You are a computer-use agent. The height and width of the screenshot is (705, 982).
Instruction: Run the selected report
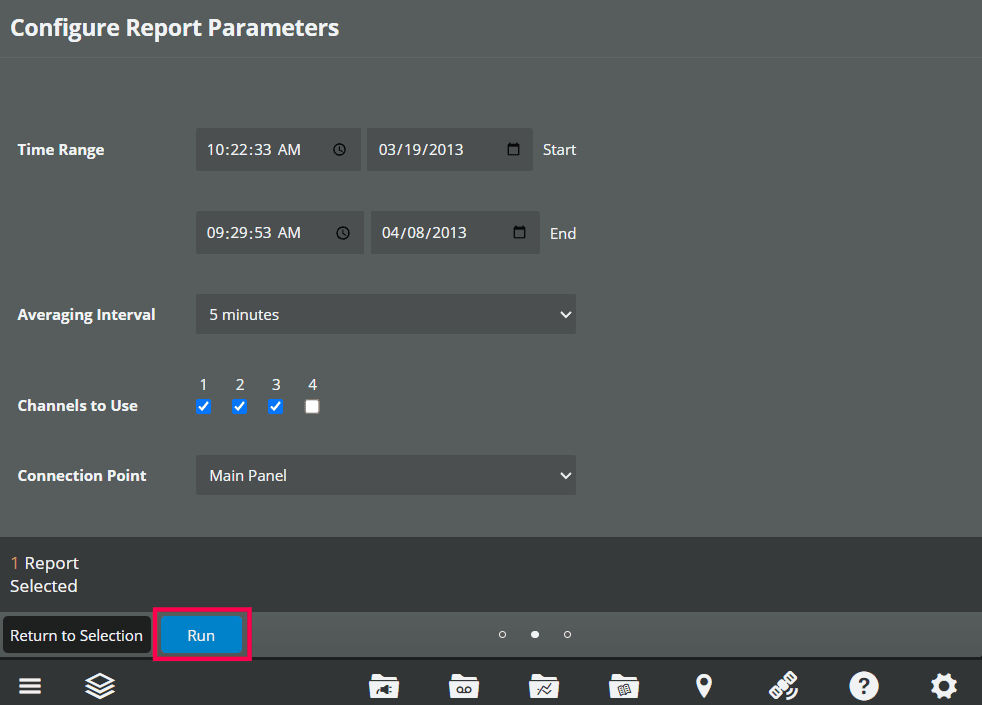pos(201,635)
